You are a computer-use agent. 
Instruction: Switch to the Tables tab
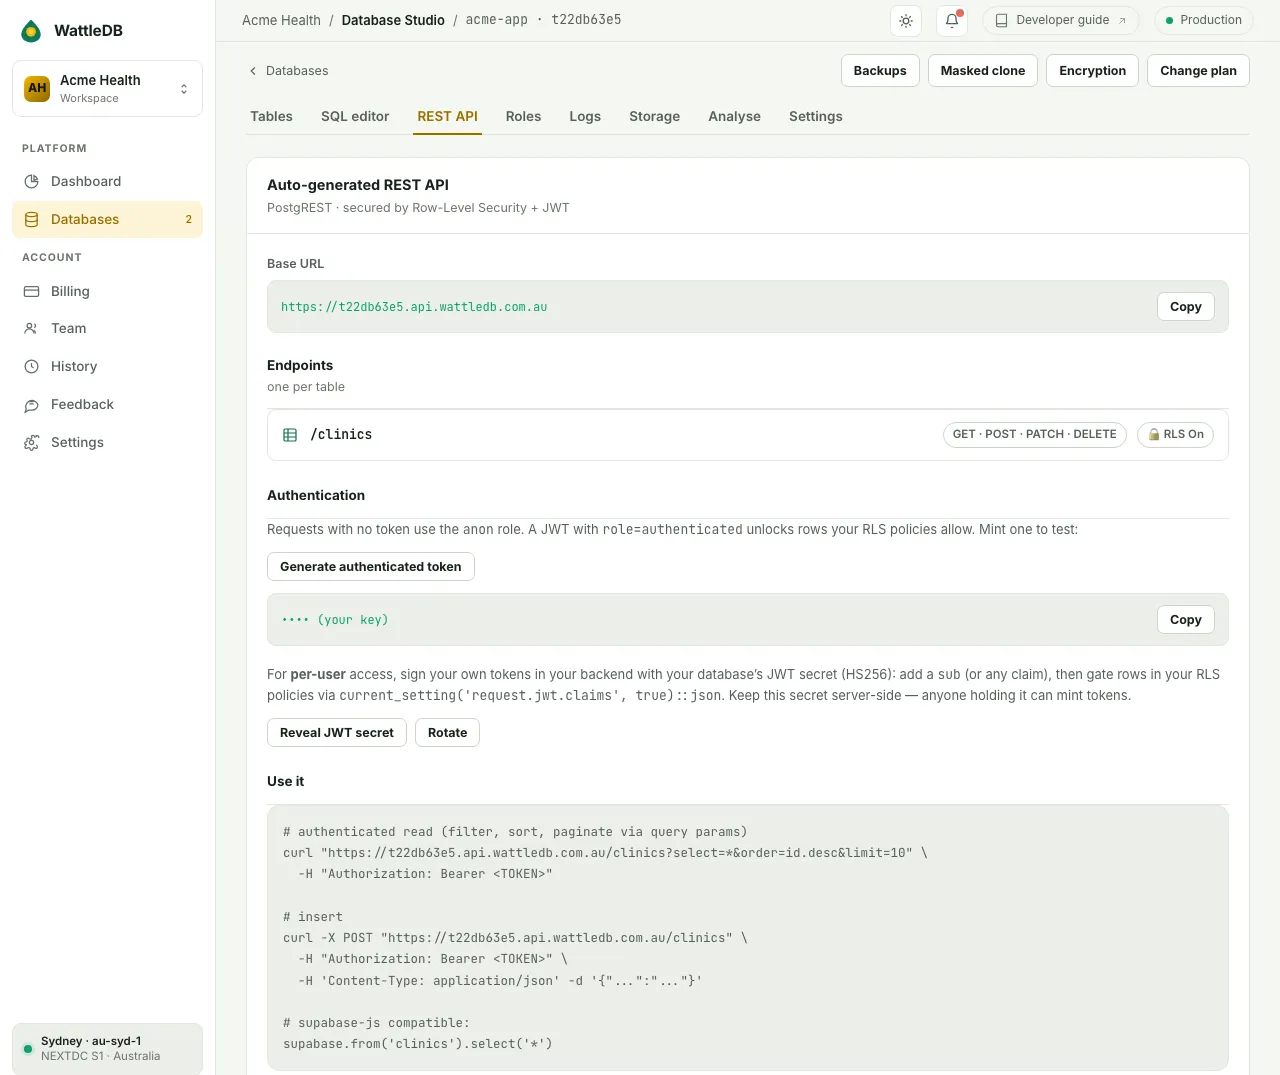[x=271, y=116]
